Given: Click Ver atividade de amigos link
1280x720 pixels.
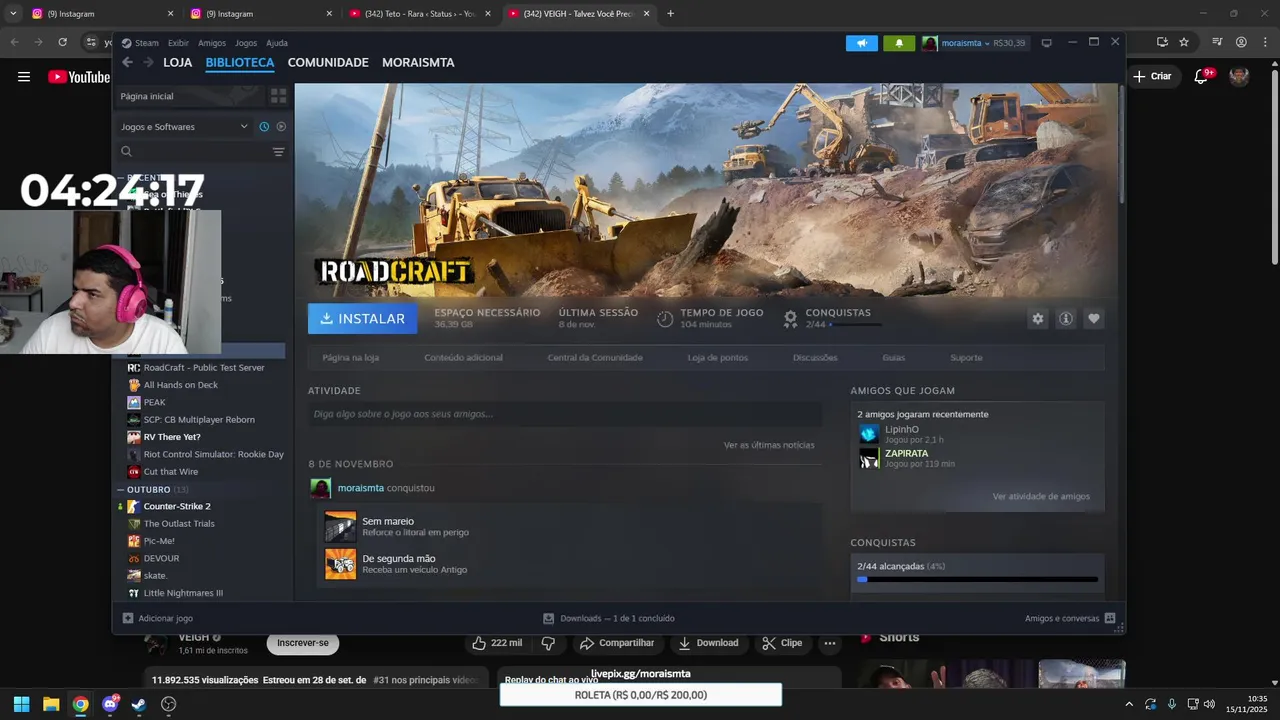Looking at the screenshot, I should 1041,496.
